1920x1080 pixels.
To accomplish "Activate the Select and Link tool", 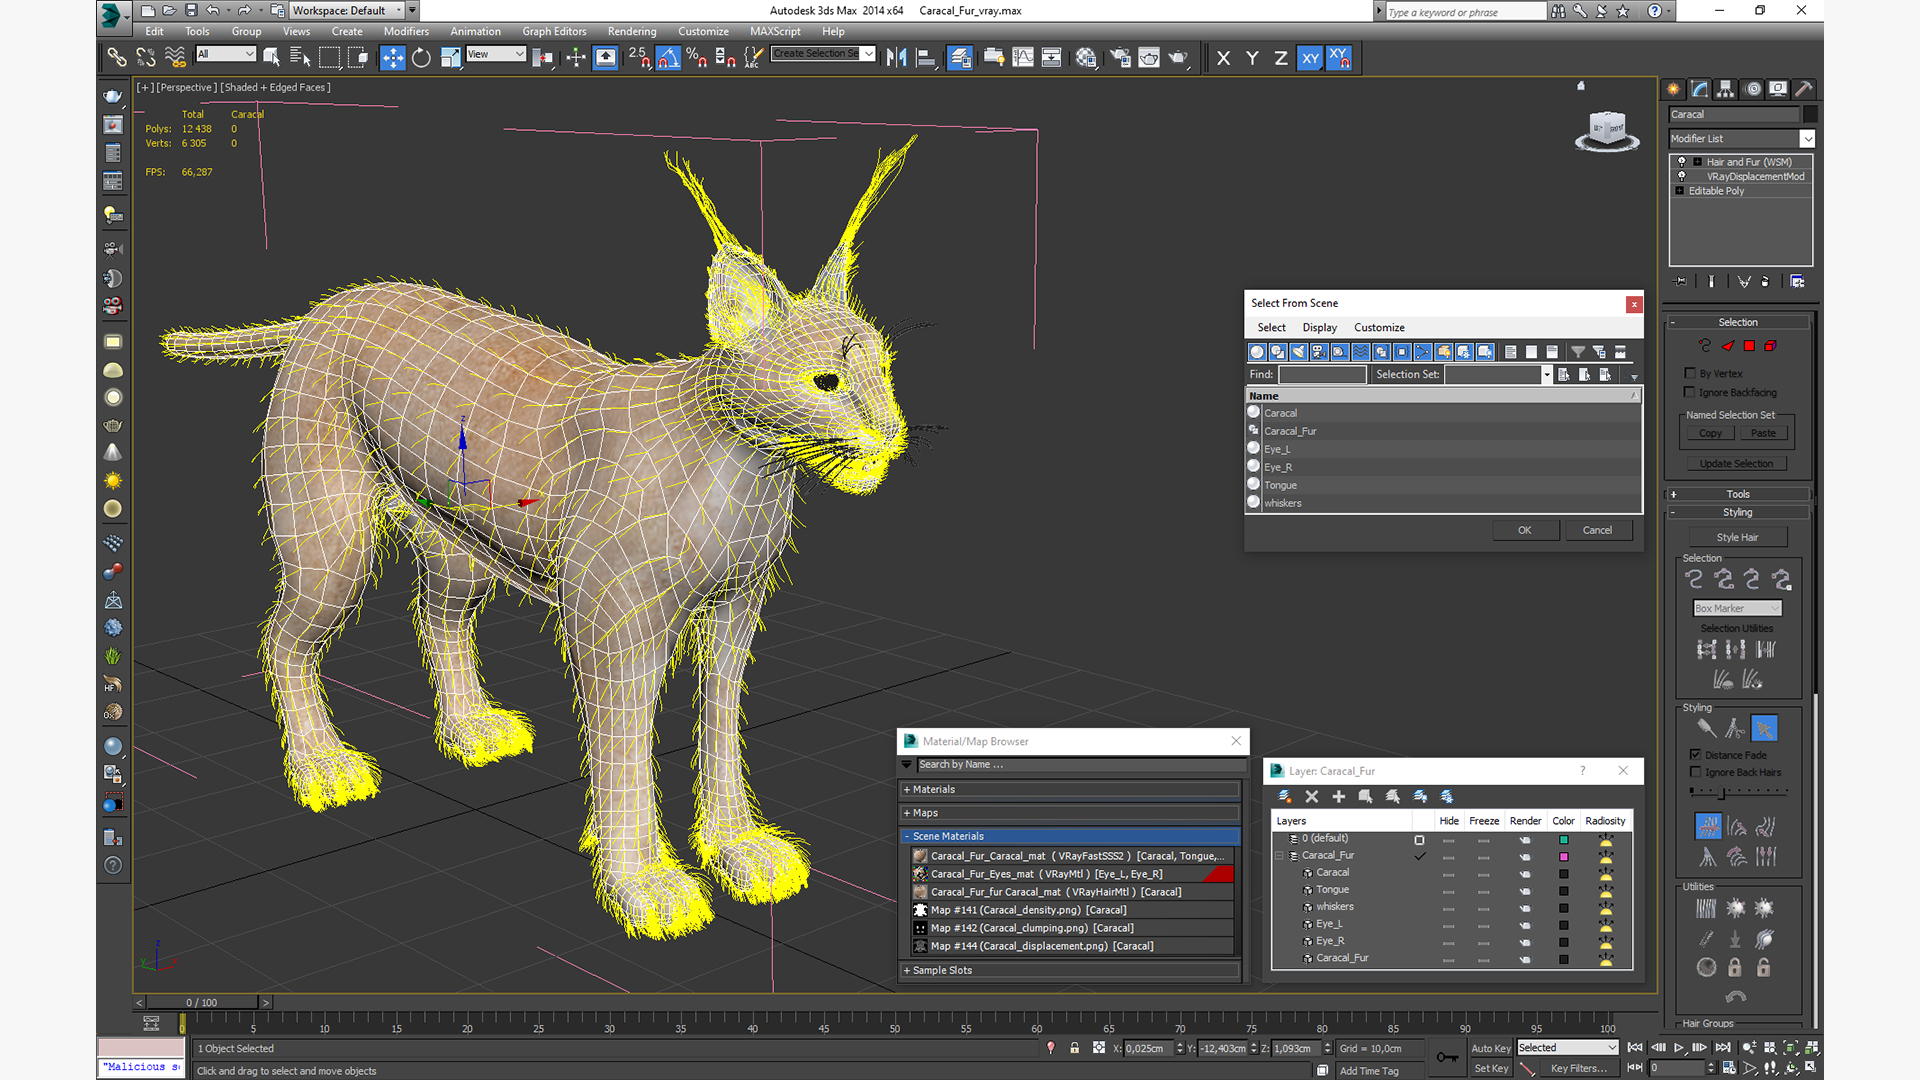I will 117,58.
